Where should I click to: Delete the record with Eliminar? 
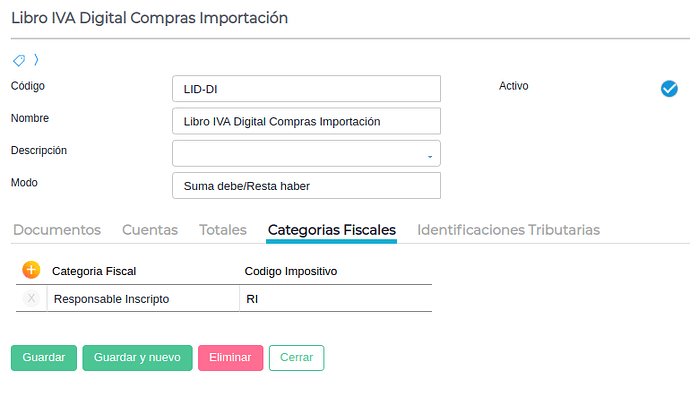(x=230, y=358)
